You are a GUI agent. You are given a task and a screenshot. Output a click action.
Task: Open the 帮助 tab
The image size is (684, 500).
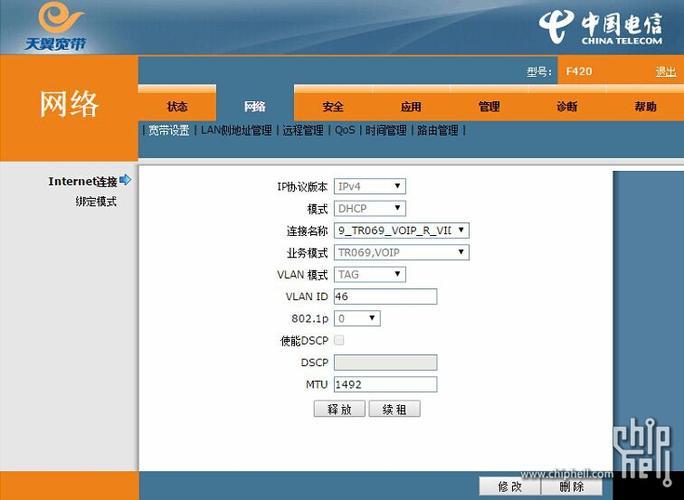[645, 106]
